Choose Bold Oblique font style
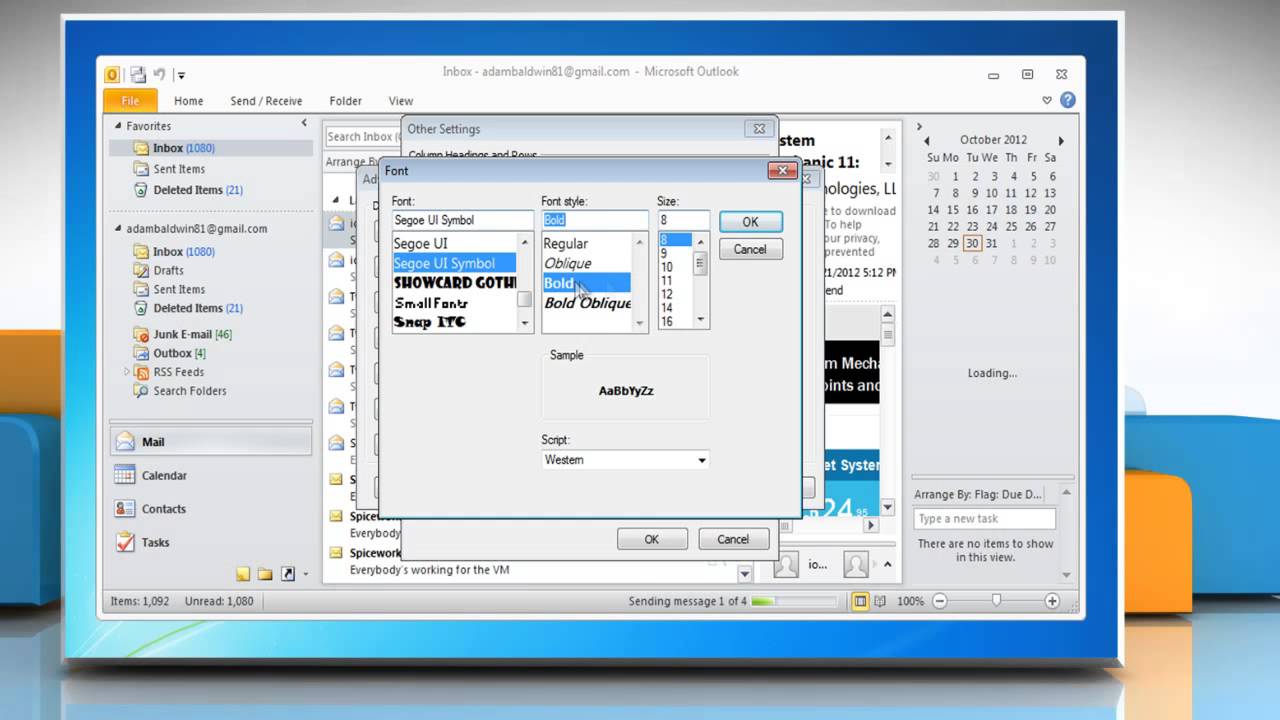 tap(587, 303)
